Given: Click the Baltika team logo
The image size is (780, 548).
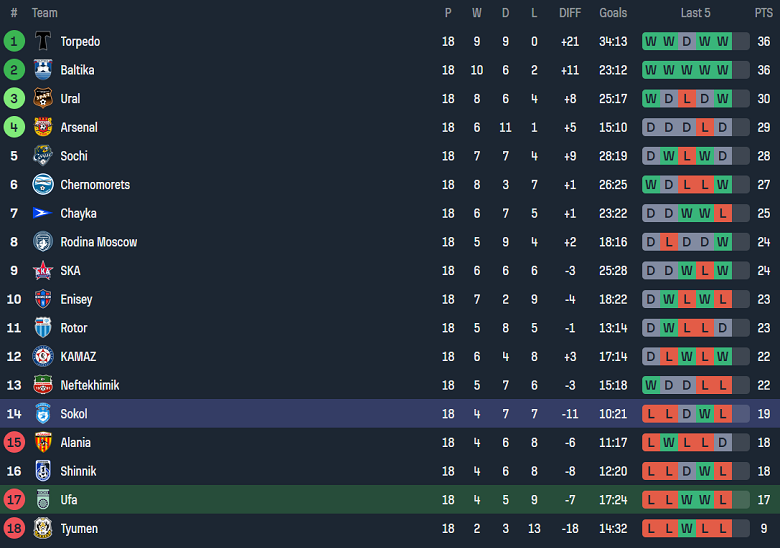Looking at the screenshot, I should tap(43, 70).
